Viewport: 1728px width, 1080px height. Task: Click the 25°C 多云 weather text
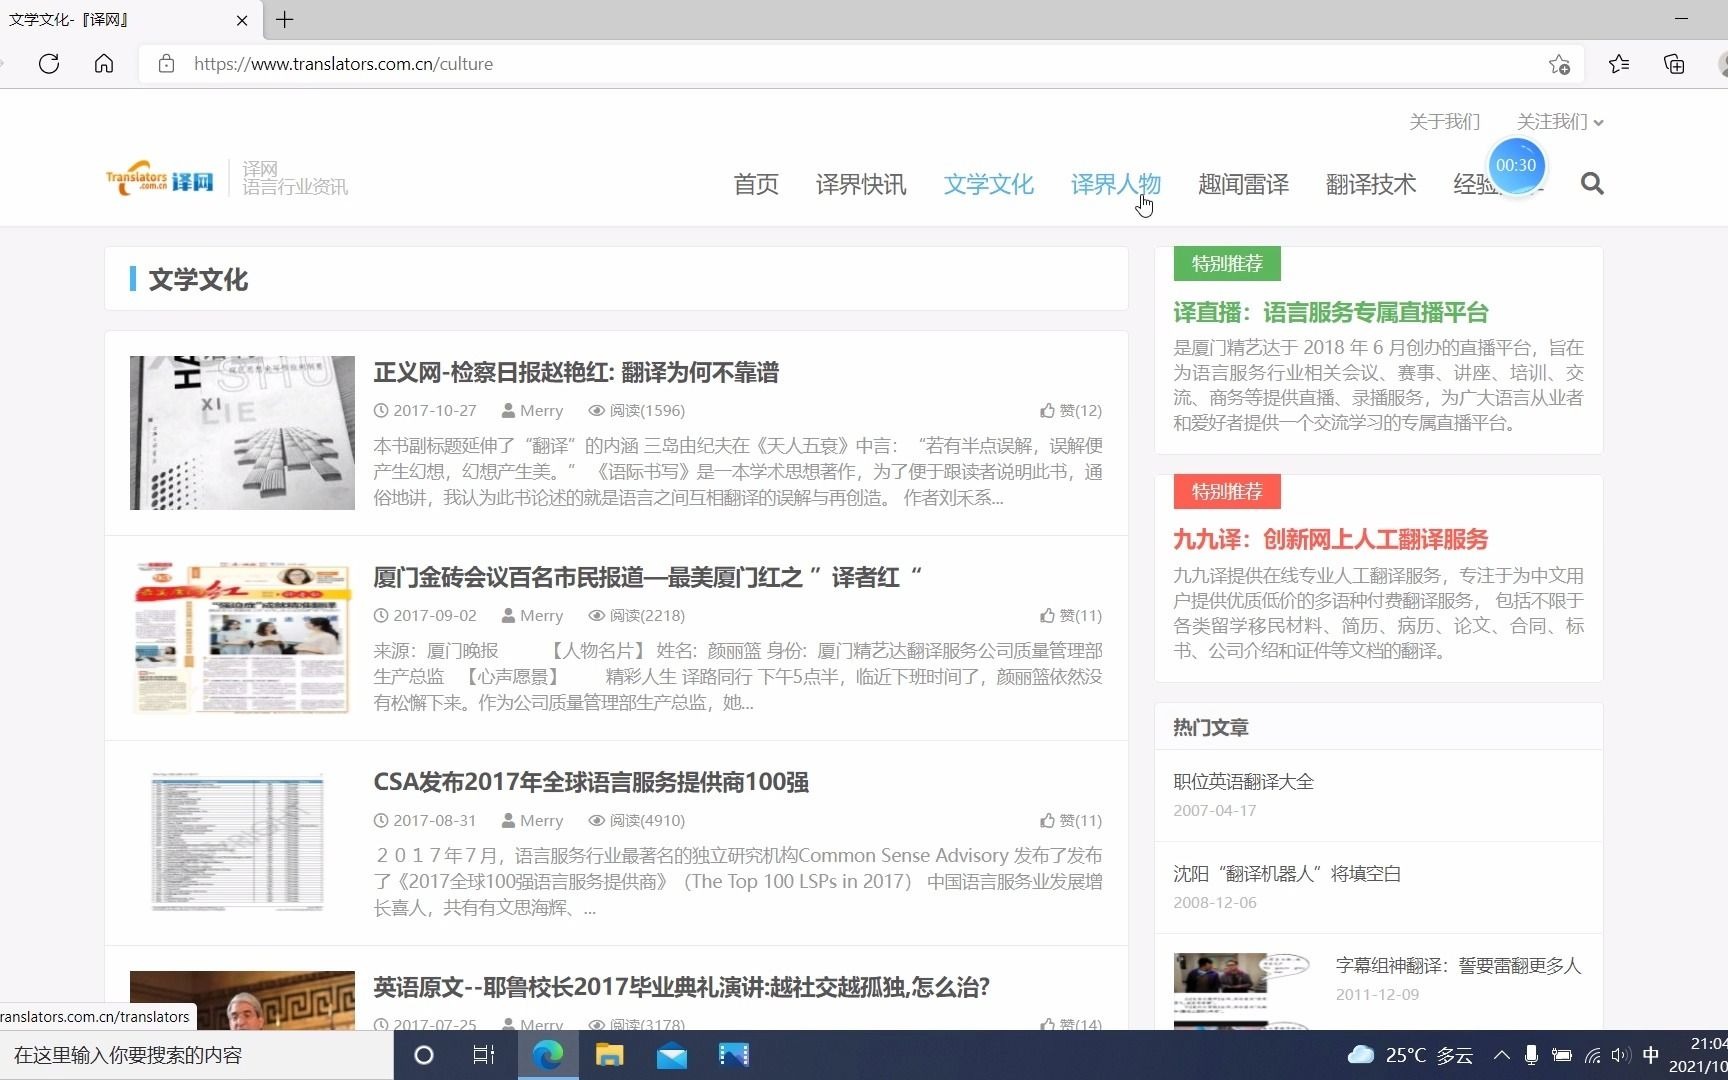[x=1429, y=1055]
